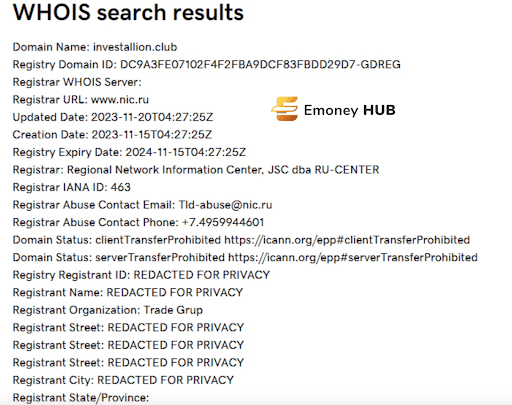Click the Registrar IANA ID 463 line
This screenshot has width=512, height=405.
[x=72, y=187]
